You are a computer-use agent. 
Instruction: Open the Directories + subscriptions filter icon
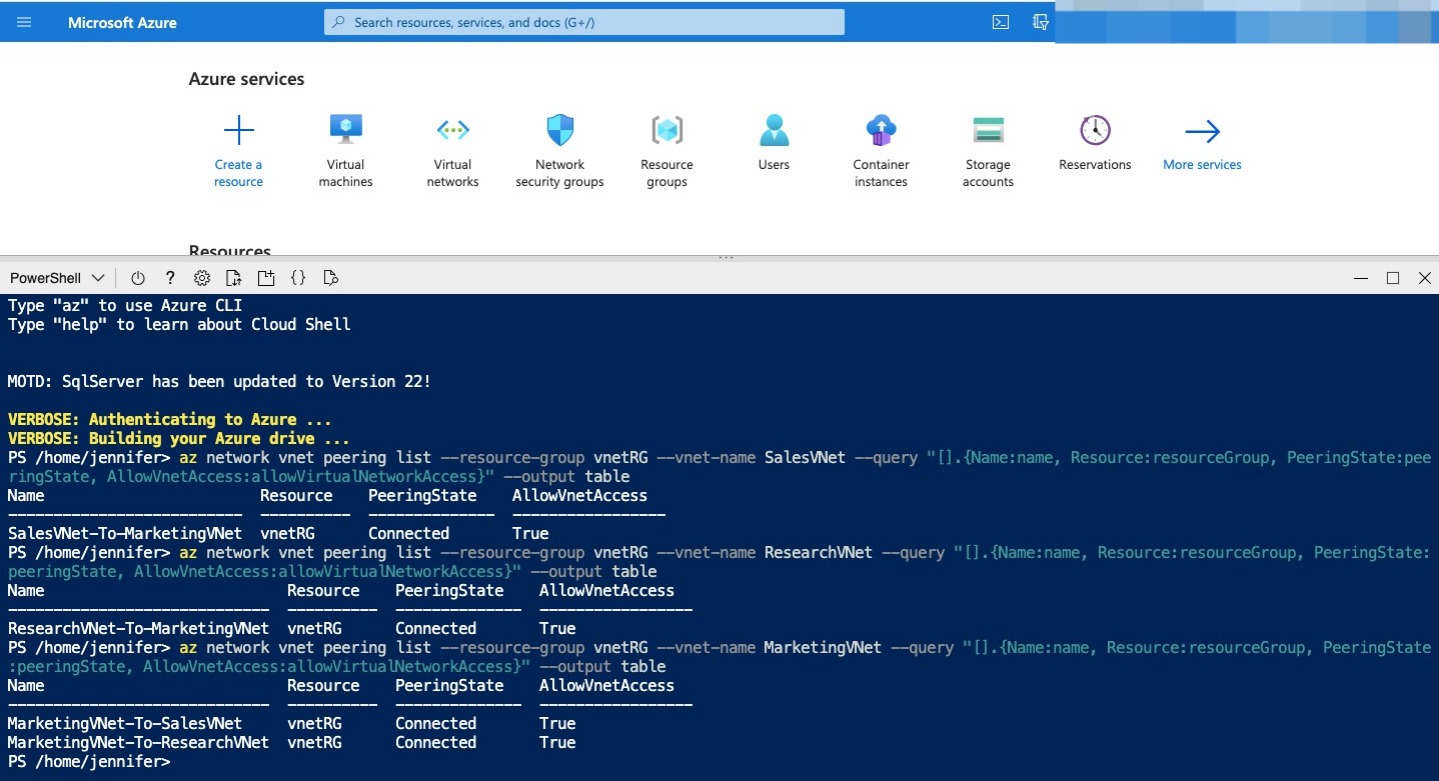click(1041, 22)
